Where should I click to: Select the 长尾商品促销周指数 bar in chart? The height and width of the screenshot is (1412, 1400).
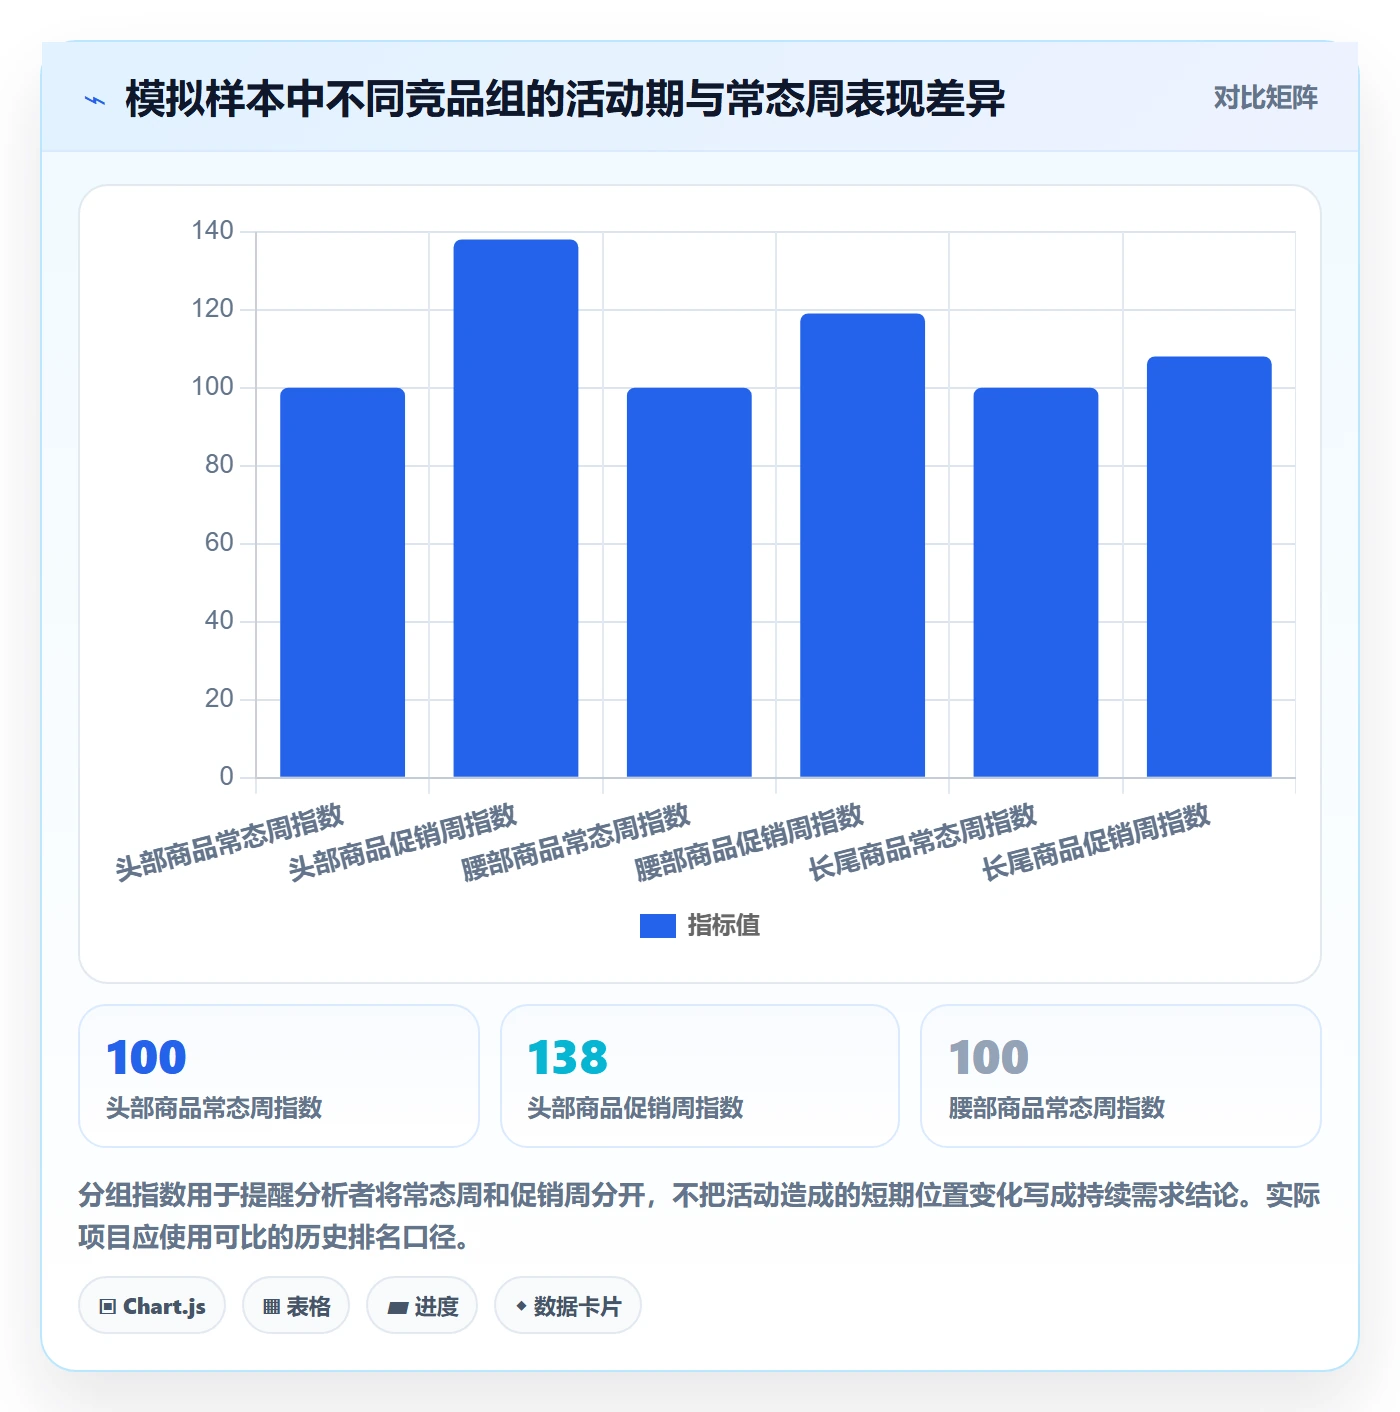(1209, 566)
